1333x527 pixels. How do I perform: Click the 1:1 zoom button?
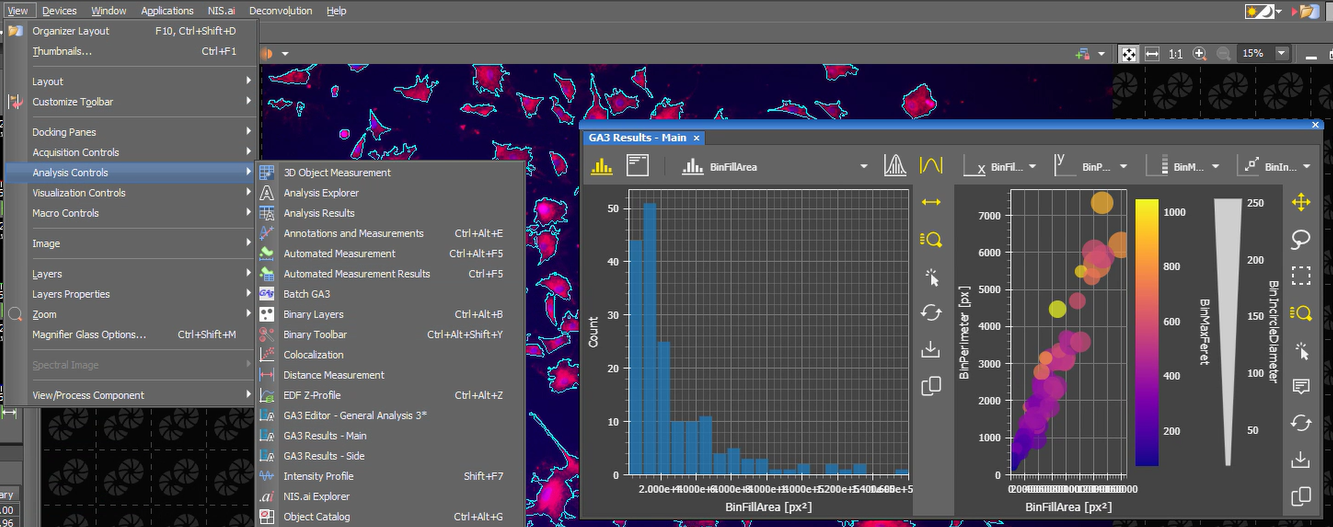coord(1175,54)
